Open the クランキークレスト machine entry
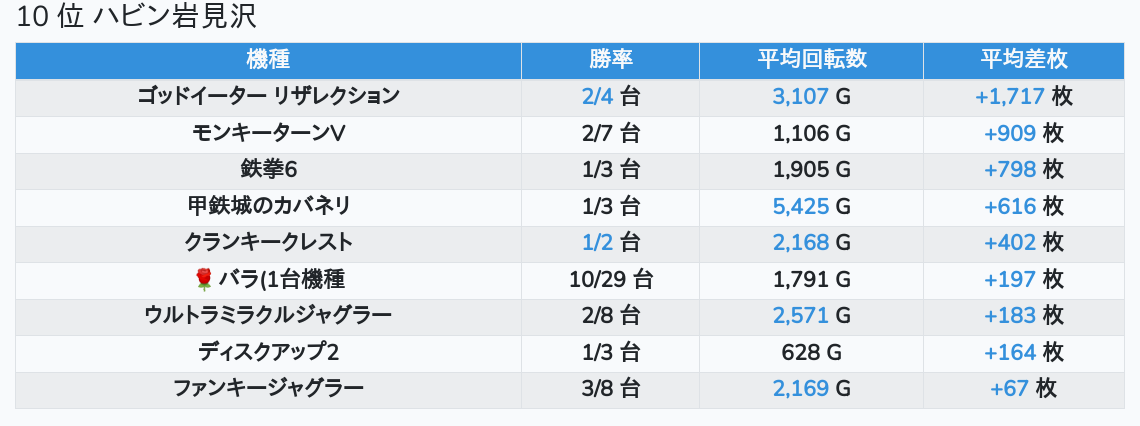The width and height of the screenshot is (1140, 426). pyautogui.click(x=268, y=243)
